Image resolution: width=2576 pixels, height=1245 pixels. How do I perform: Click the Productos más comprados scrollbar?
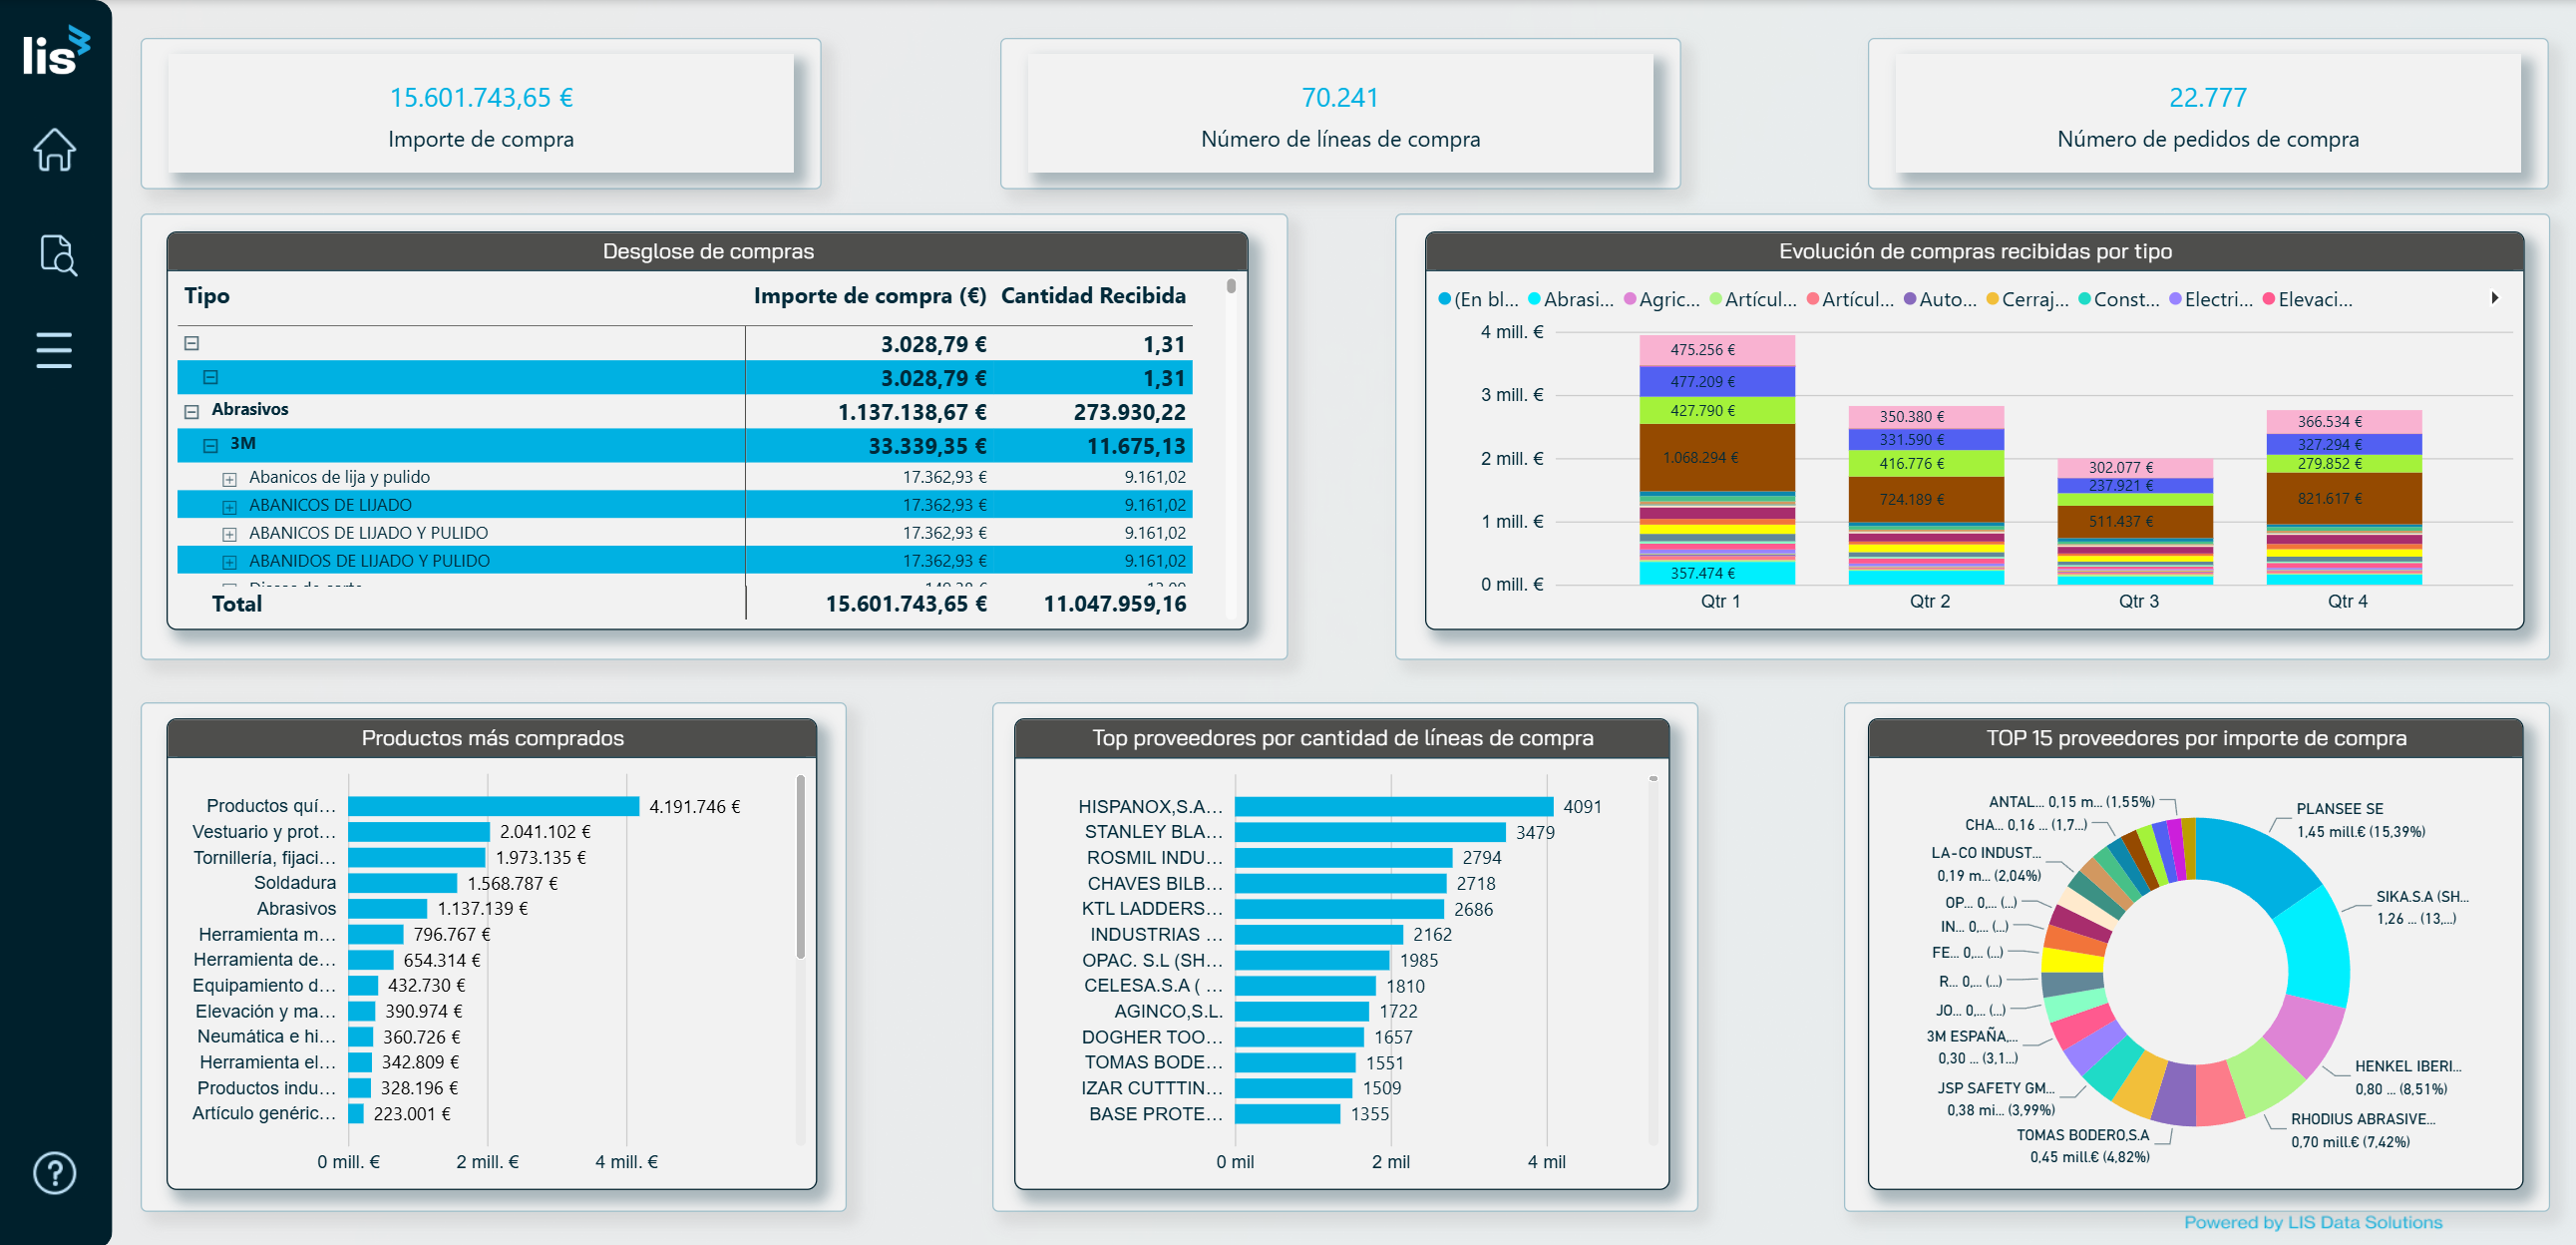(x=800, y=868)
